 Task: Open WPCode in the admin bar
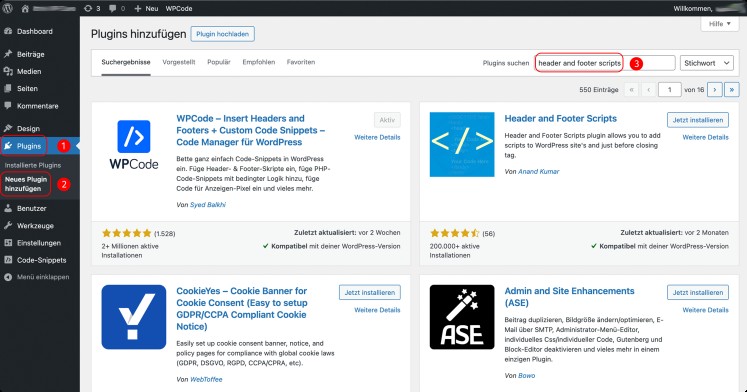pos(179,9)
